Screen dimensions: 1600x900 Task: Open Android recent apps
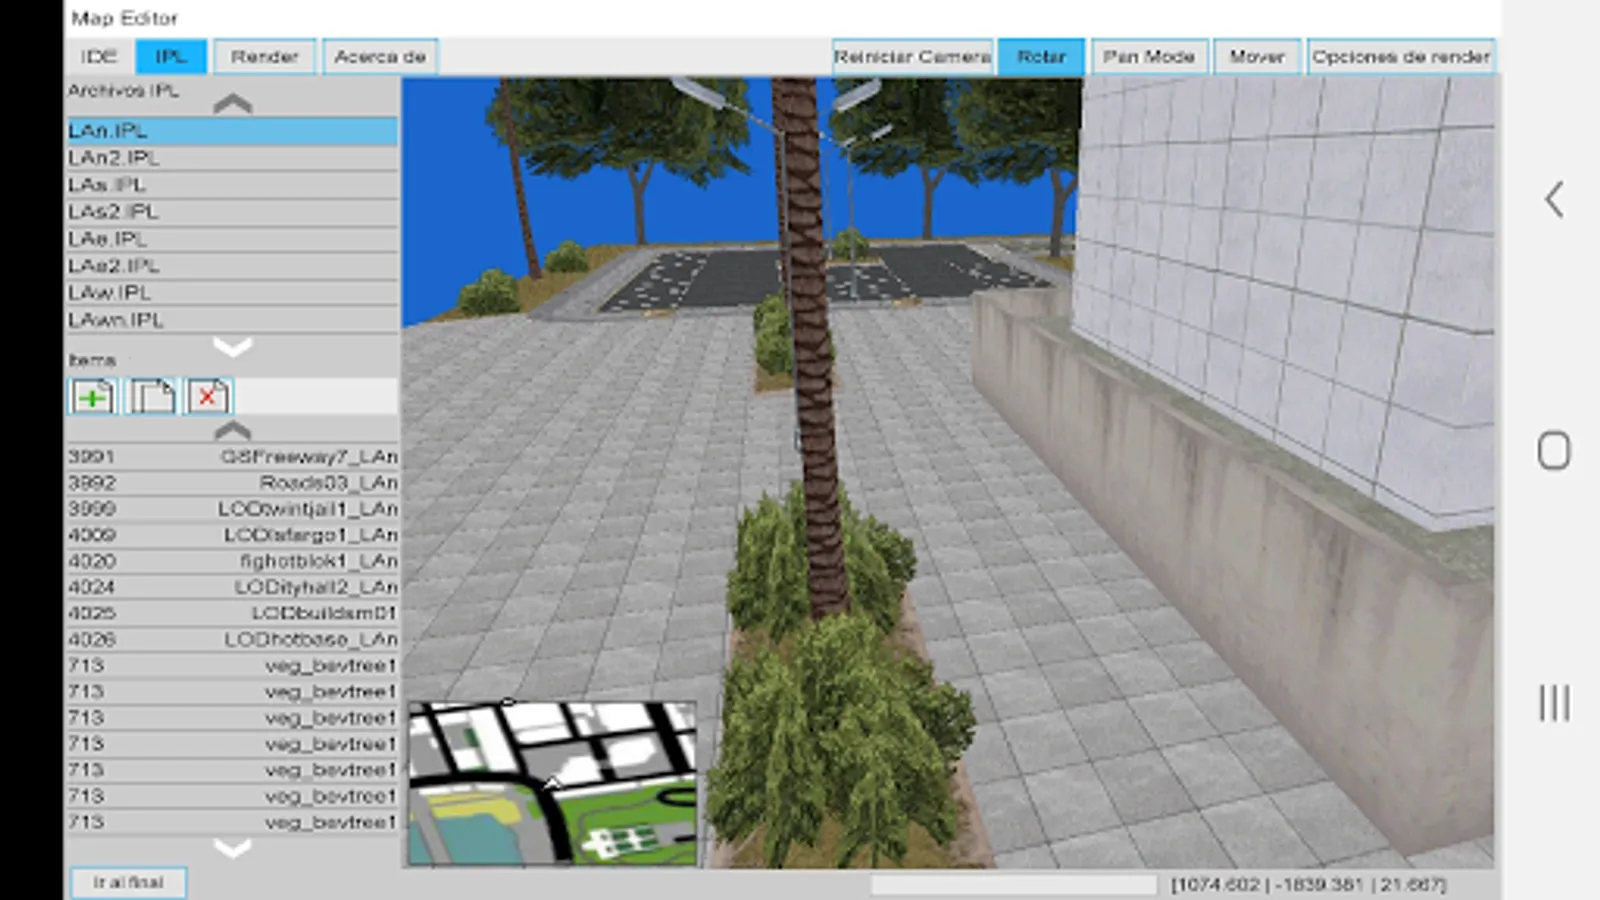[x=1554, y=703]
